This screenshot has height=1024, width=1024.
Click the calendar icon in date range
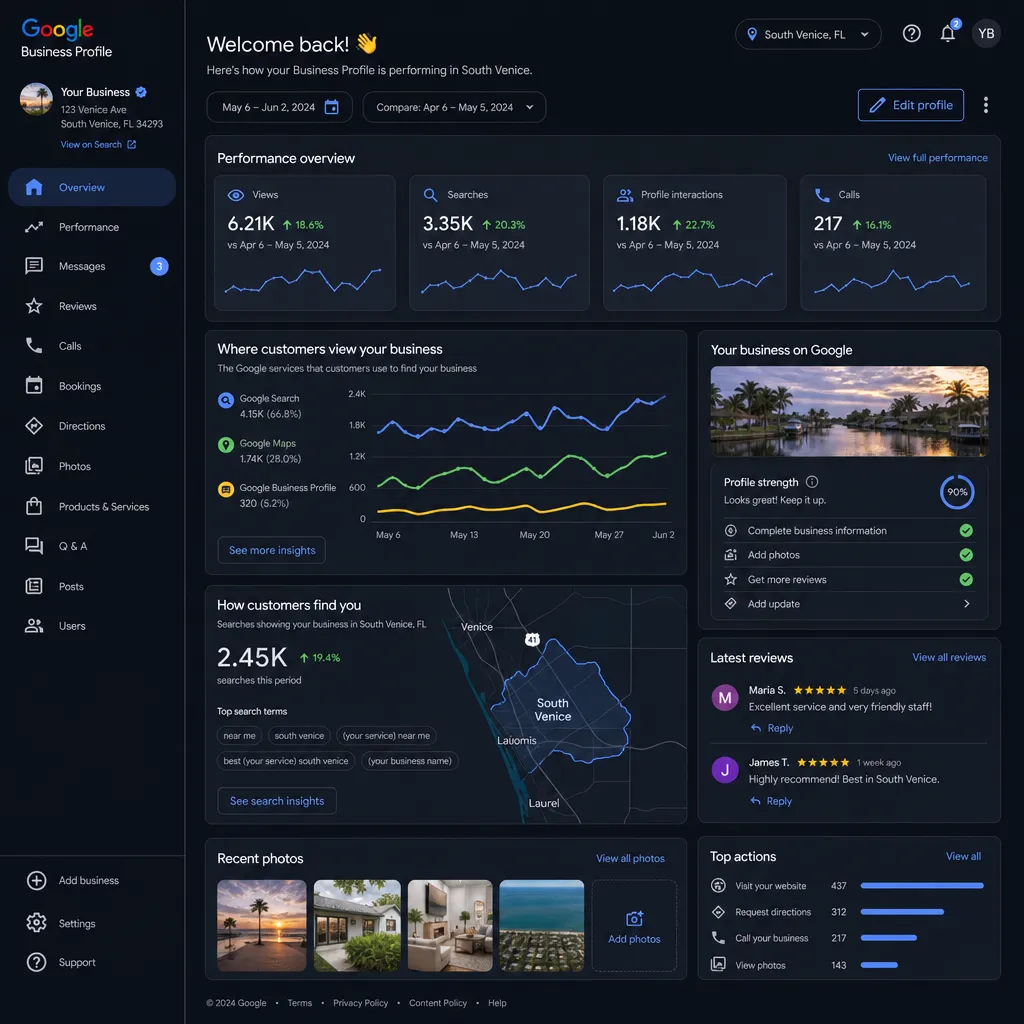(x=332, y=107)
